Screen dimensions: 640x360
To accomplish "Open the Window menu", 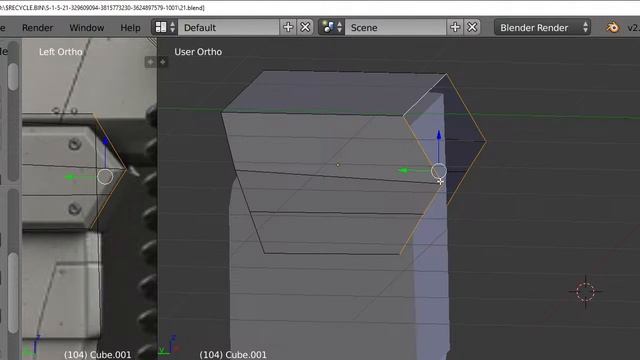I will [87, 28].
